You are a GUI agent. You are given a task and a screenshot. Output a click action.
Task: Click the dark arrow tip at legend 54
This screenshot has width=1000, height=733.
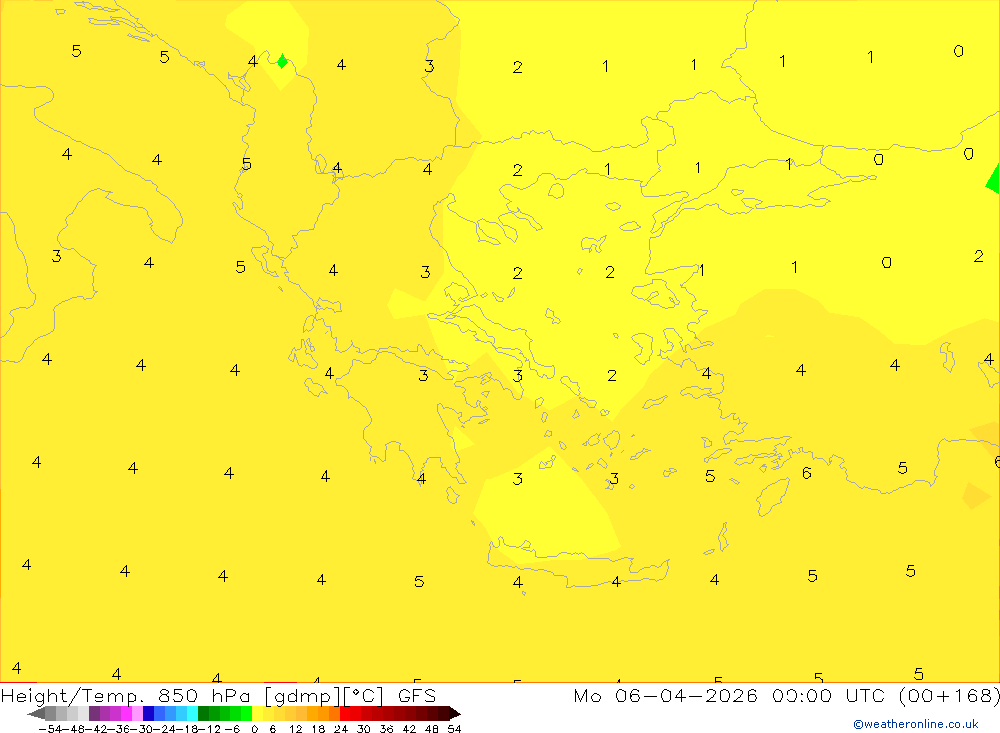[x=455, y=714]
